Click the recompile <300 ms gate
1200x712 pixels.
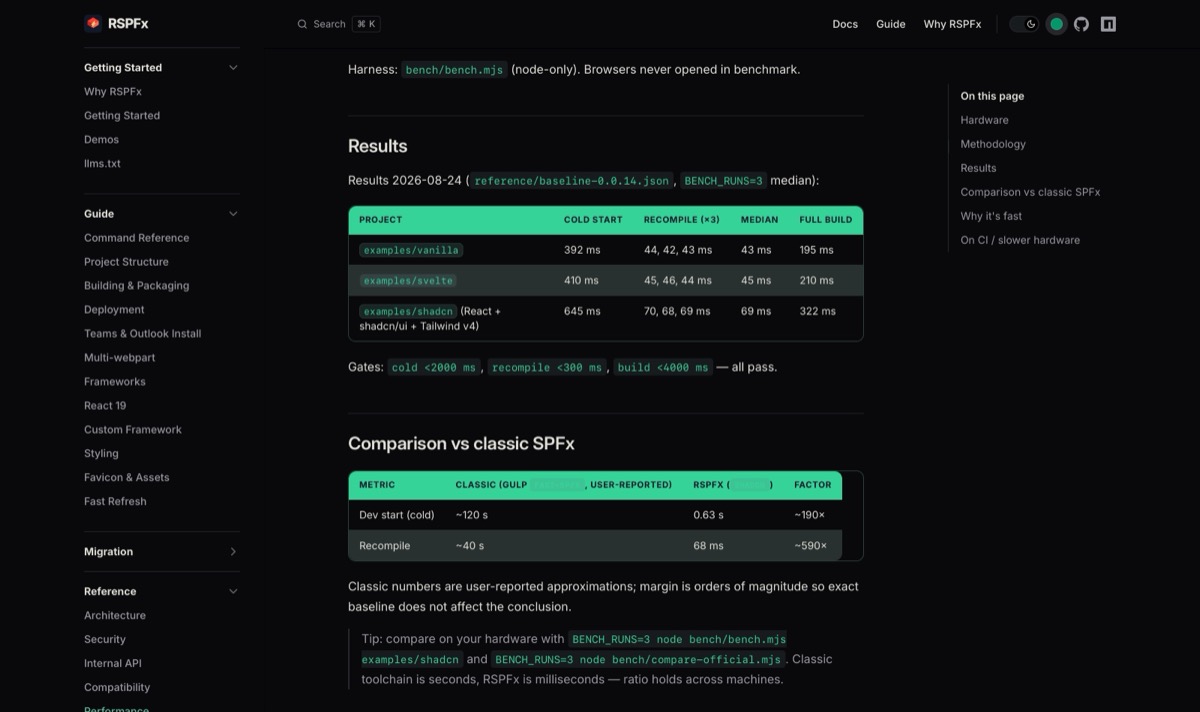(x=547, y=367)
